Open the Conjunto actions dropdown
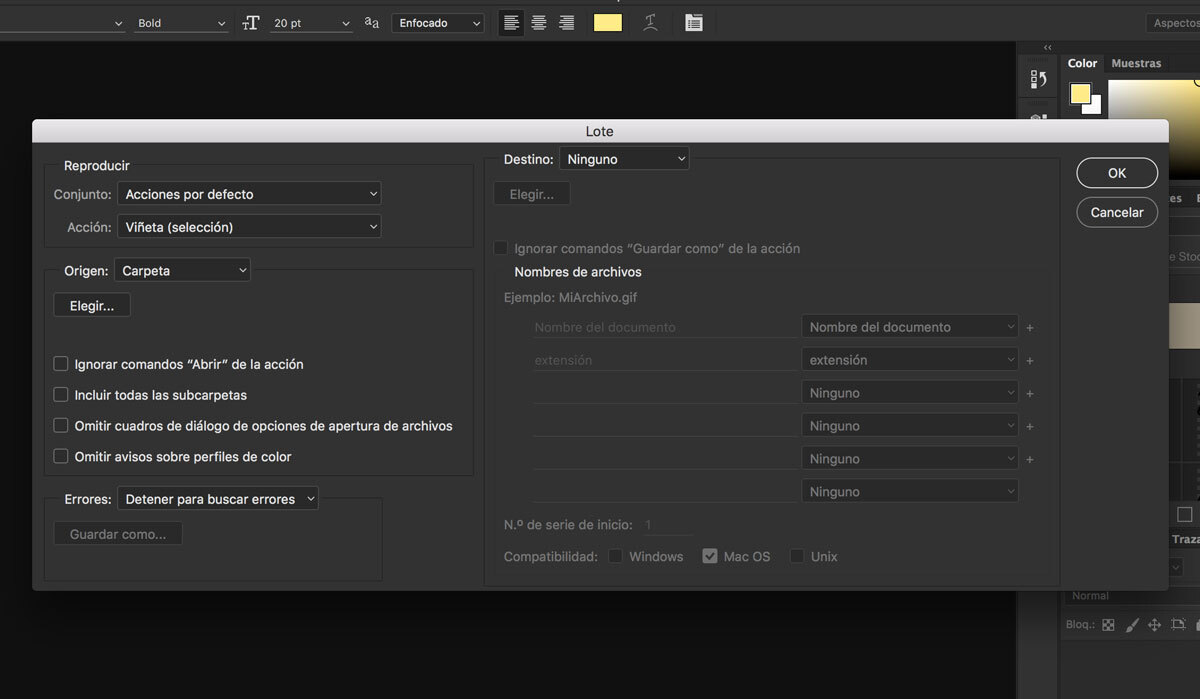The width and height of the screenshot is (1200, 699). pyautogui.click(x=248, y=193)
